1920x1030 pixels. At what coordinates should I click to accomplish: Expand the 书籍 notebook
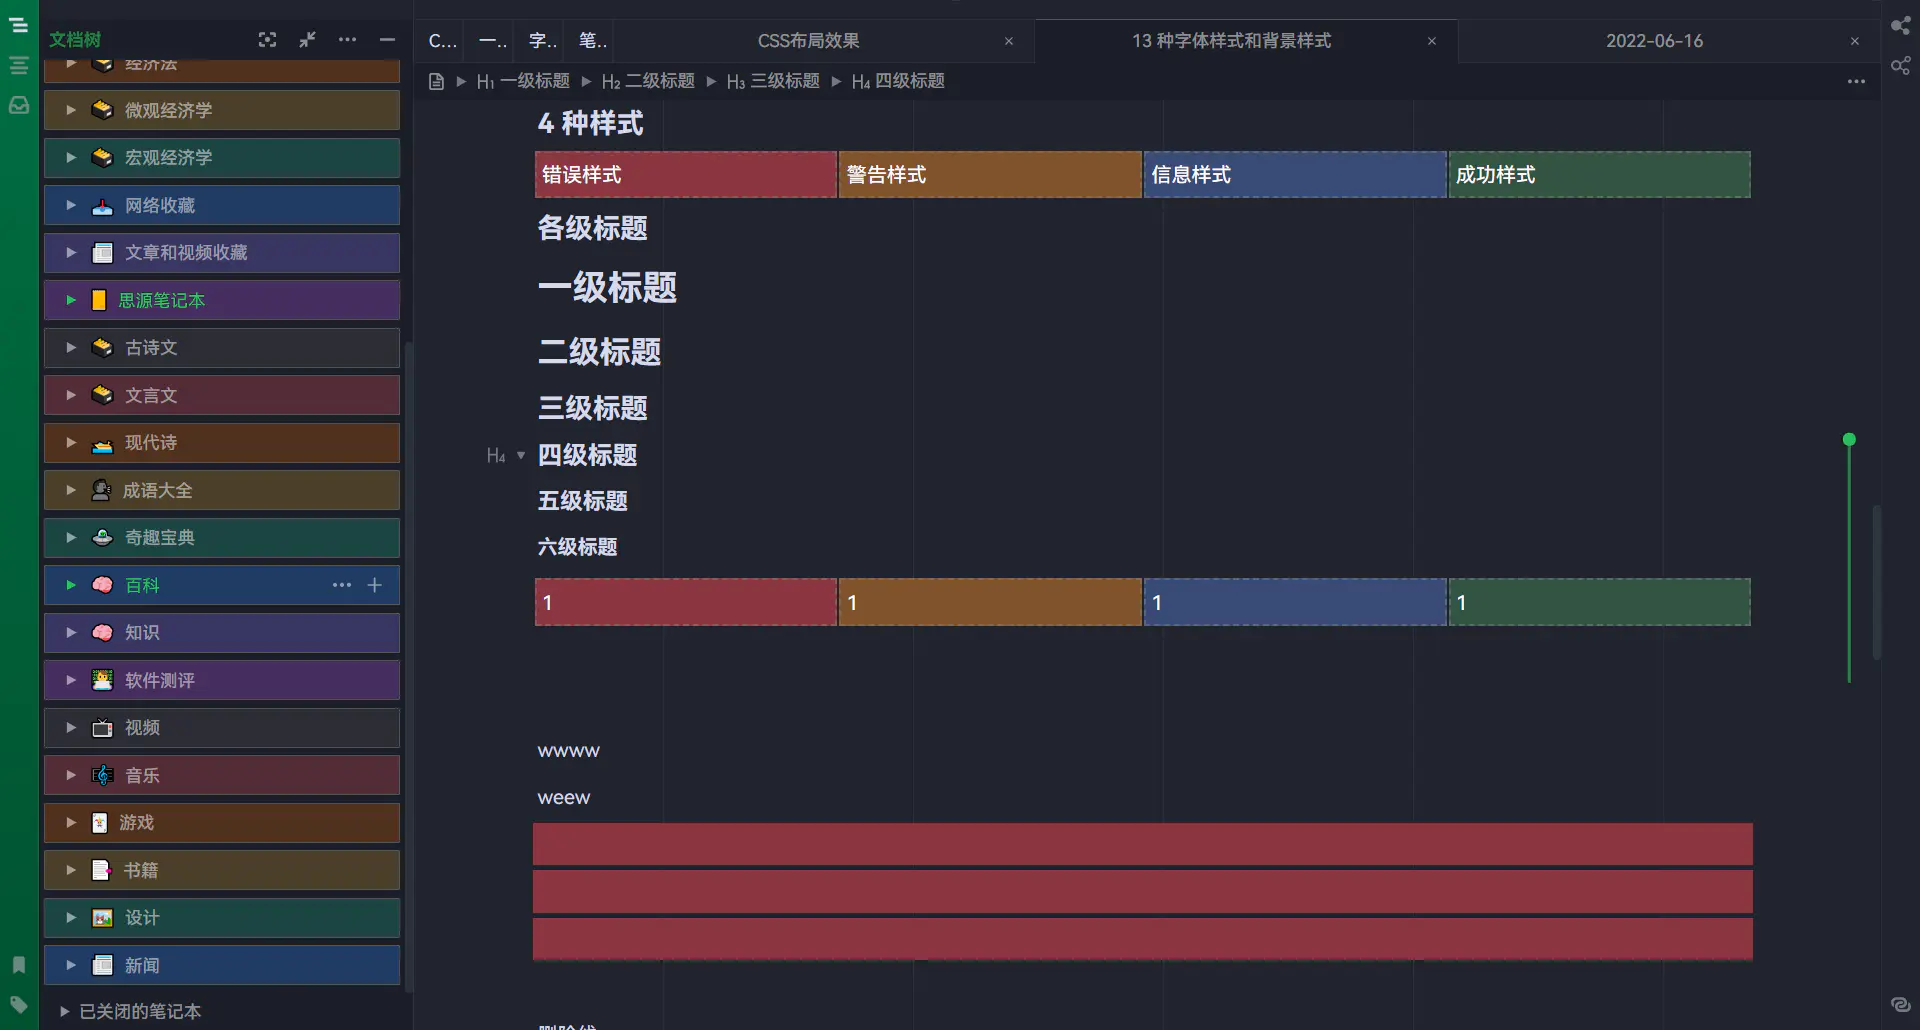[71, 870]
